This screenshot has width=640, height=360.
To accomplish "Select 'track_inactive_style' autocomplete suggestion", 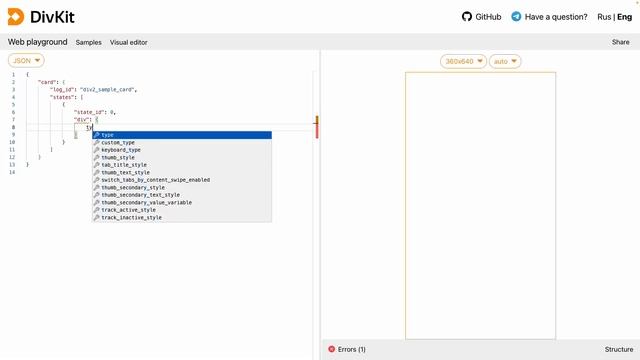I will (182, 218).
